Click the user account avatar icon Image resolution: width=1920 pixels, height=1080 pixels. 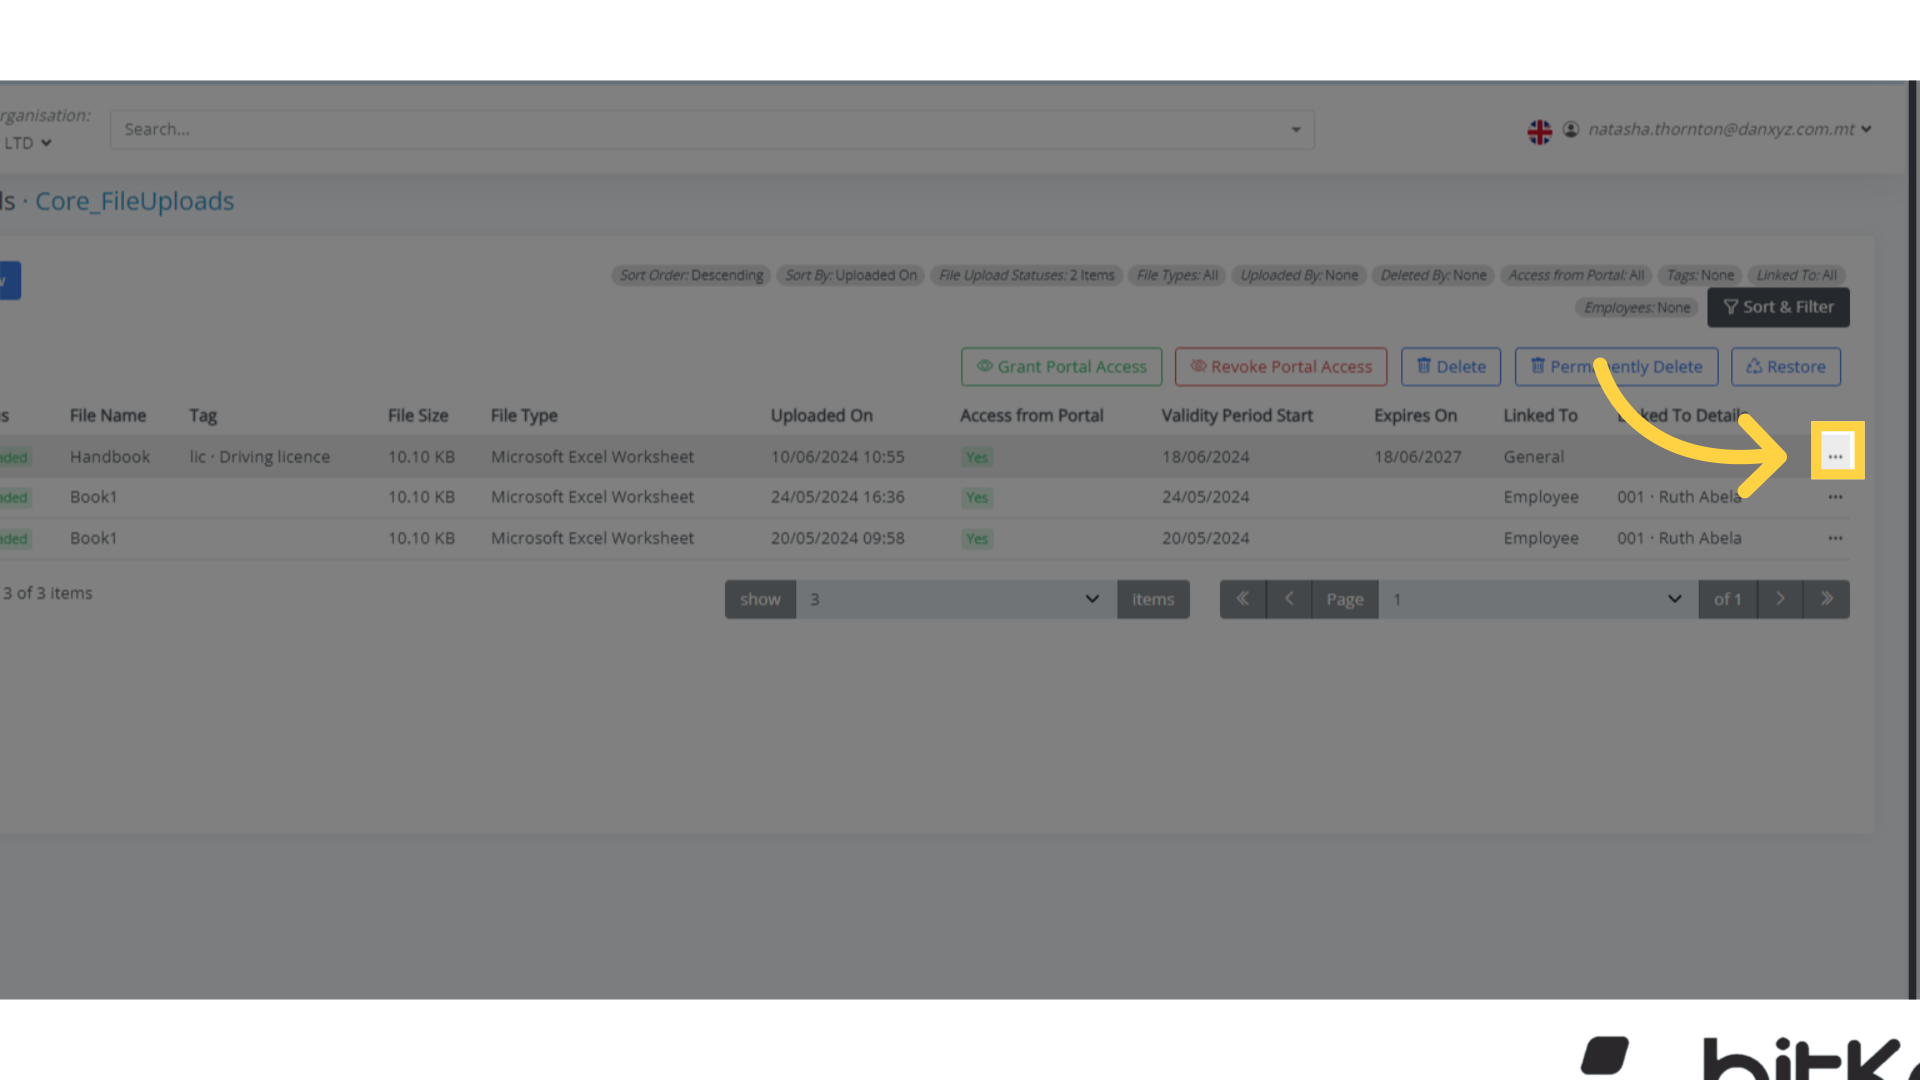point(1570,129)
